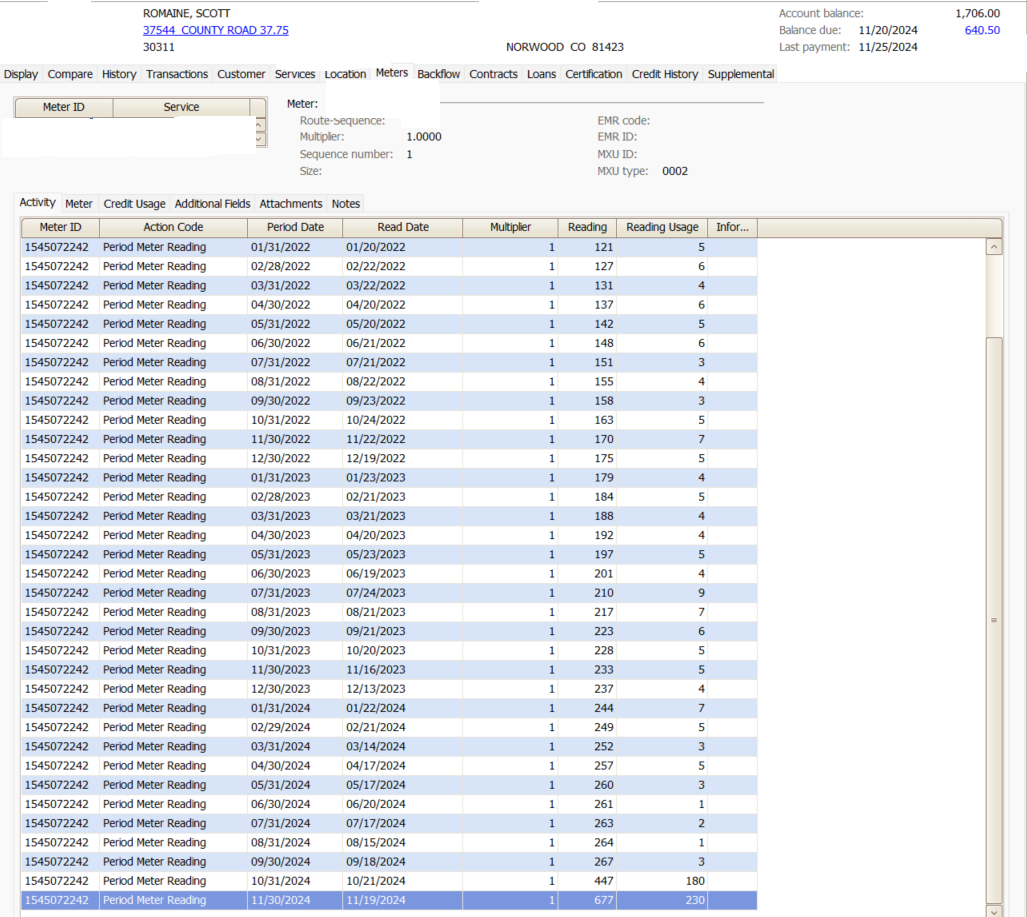Open the Transactions tab
The width and height of the screenshot is (1027, 917).
(x=177, y=74)
